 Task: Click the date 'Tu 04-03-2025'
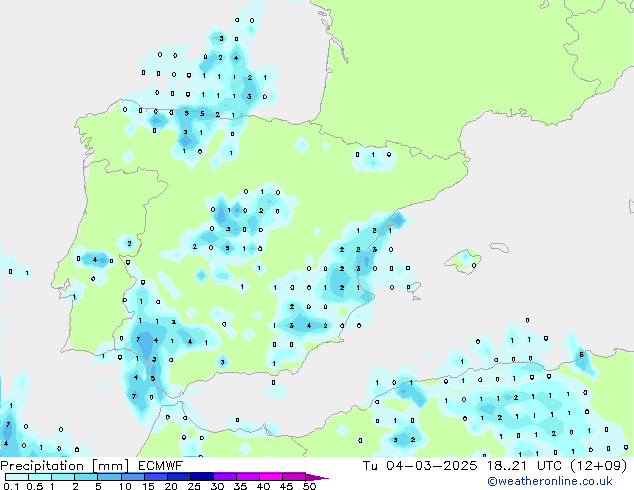pos(420,466)
